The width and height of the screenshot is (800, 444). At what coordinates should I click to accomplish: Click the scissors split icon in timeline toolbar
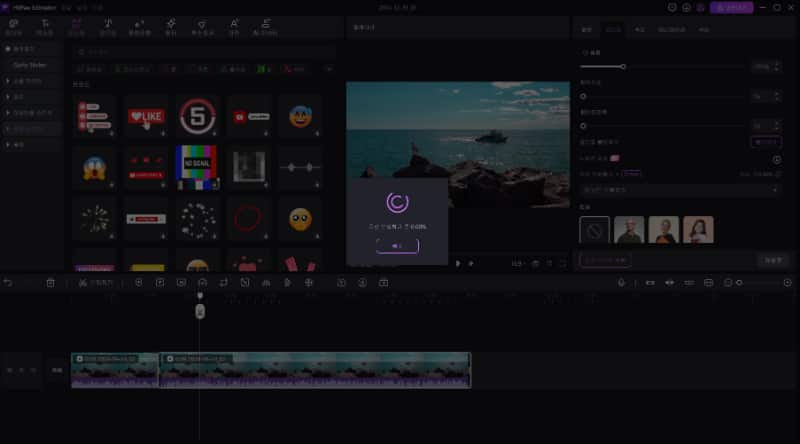click(x=83, y=283)
